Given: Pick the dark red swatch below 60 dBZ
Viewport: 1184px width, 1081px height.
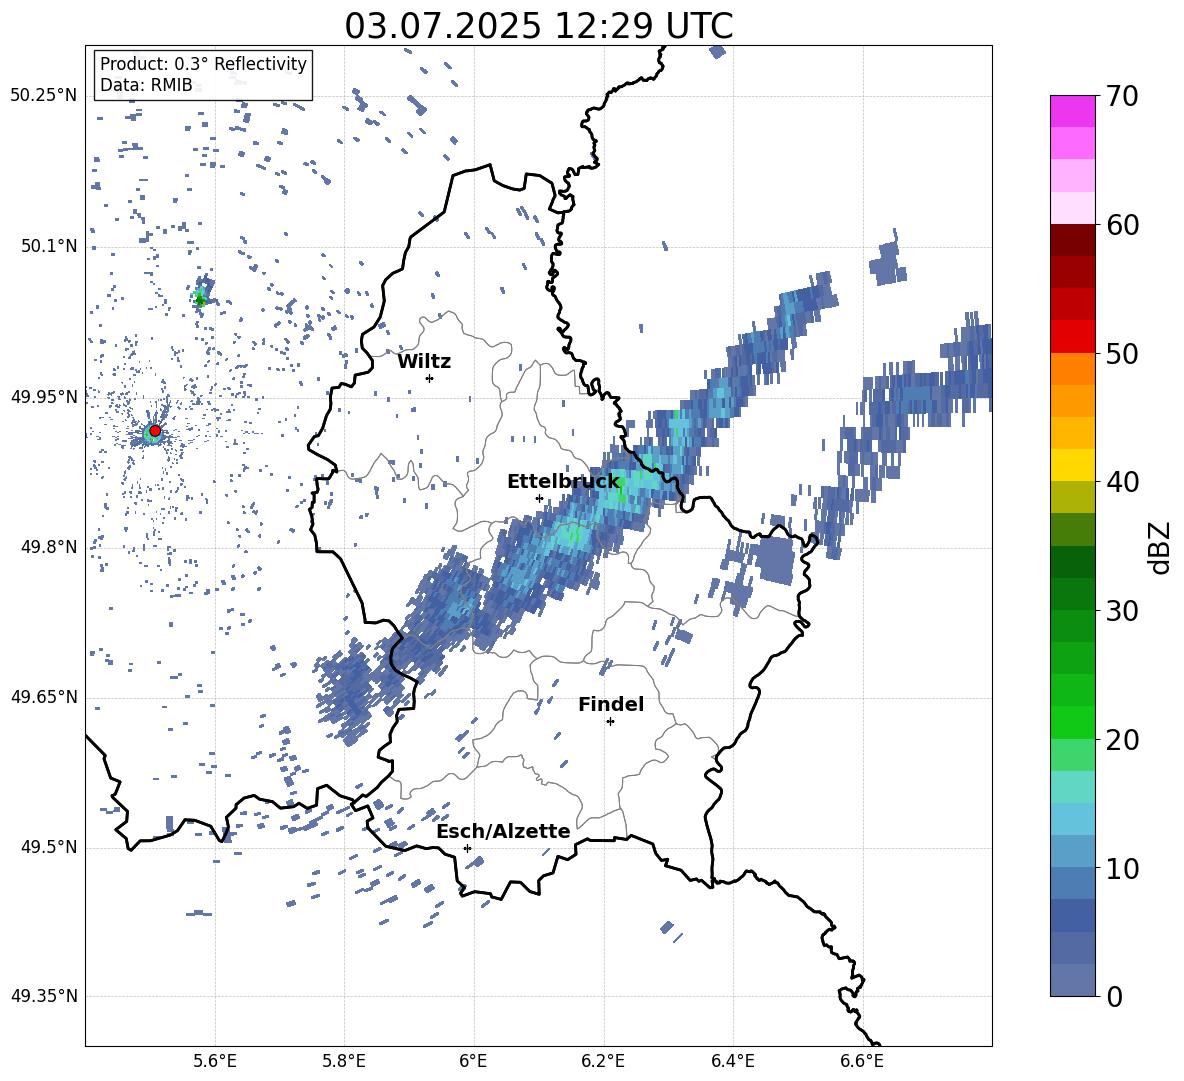Looking at the screenshot, I should pos(1073,240).
